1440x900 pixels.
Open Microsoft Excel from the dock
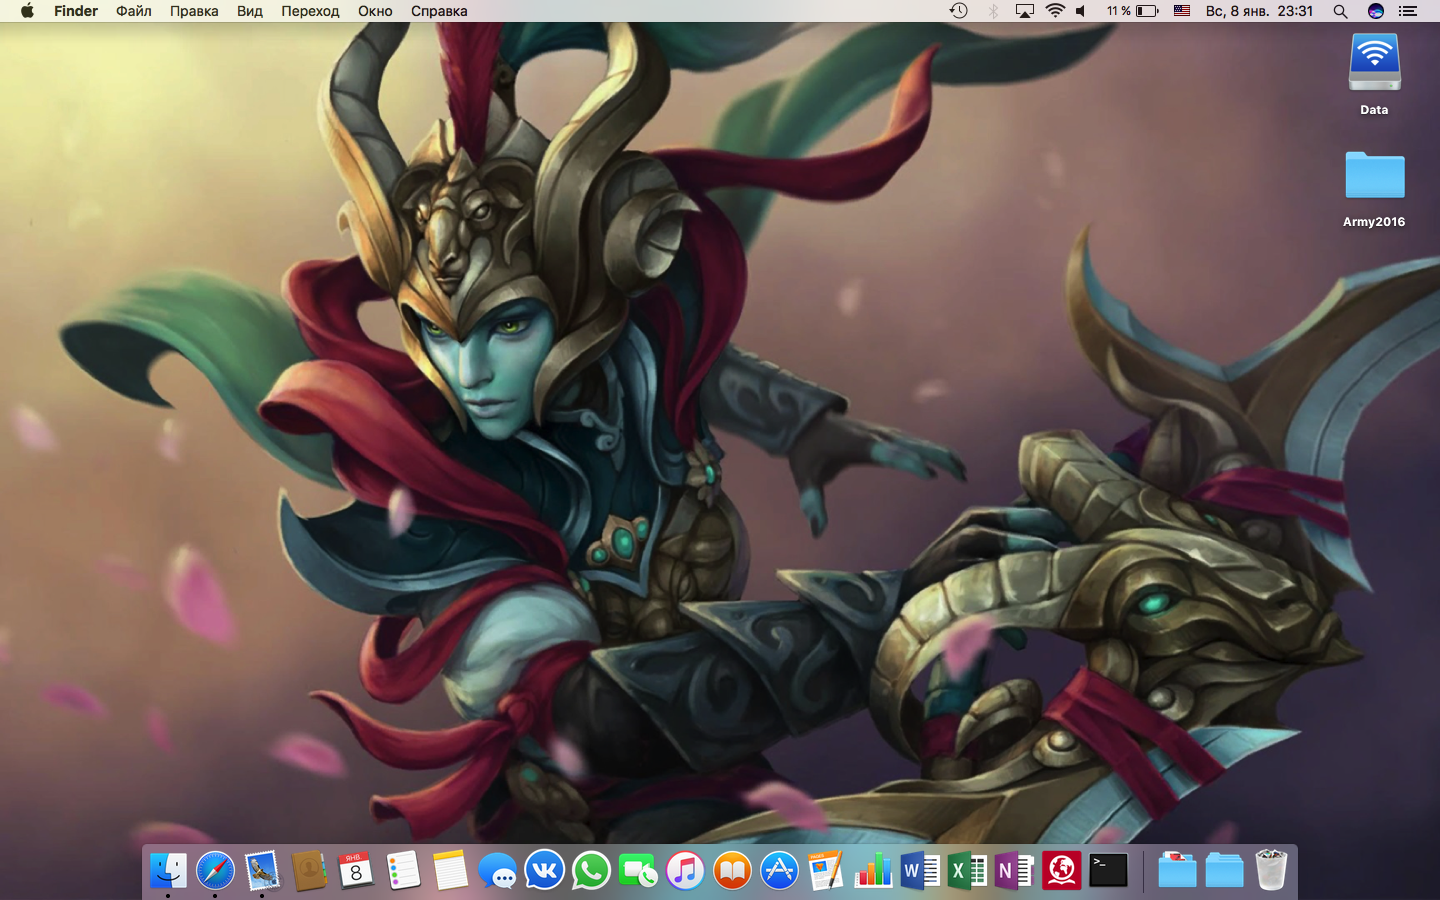coord(967,871)
